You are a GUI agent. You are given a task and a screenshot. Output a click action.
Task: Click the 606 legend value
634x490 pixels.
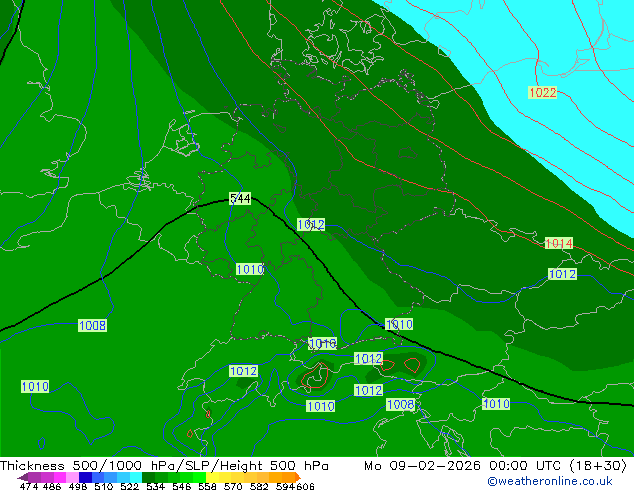point(305,486)
